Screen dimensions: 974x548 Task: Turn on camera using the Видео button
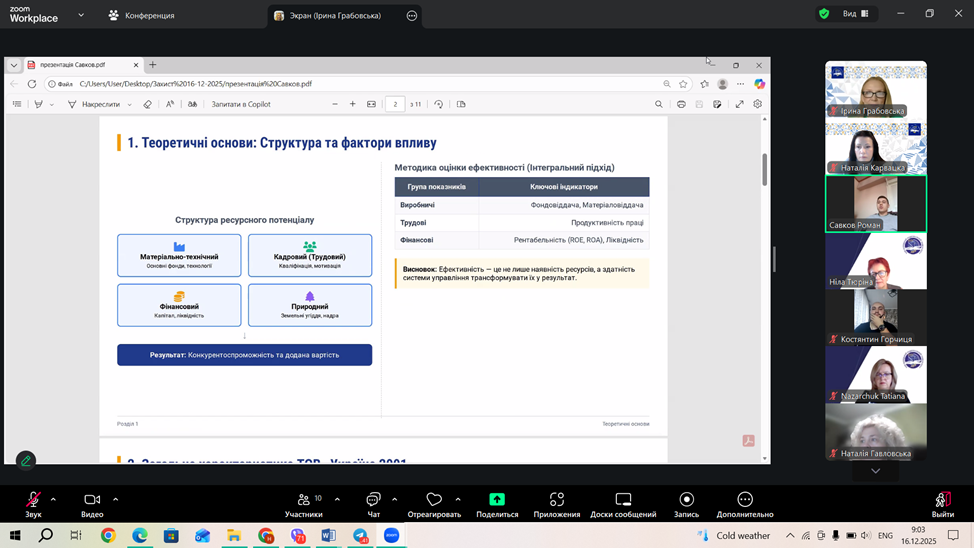(92, 500)
